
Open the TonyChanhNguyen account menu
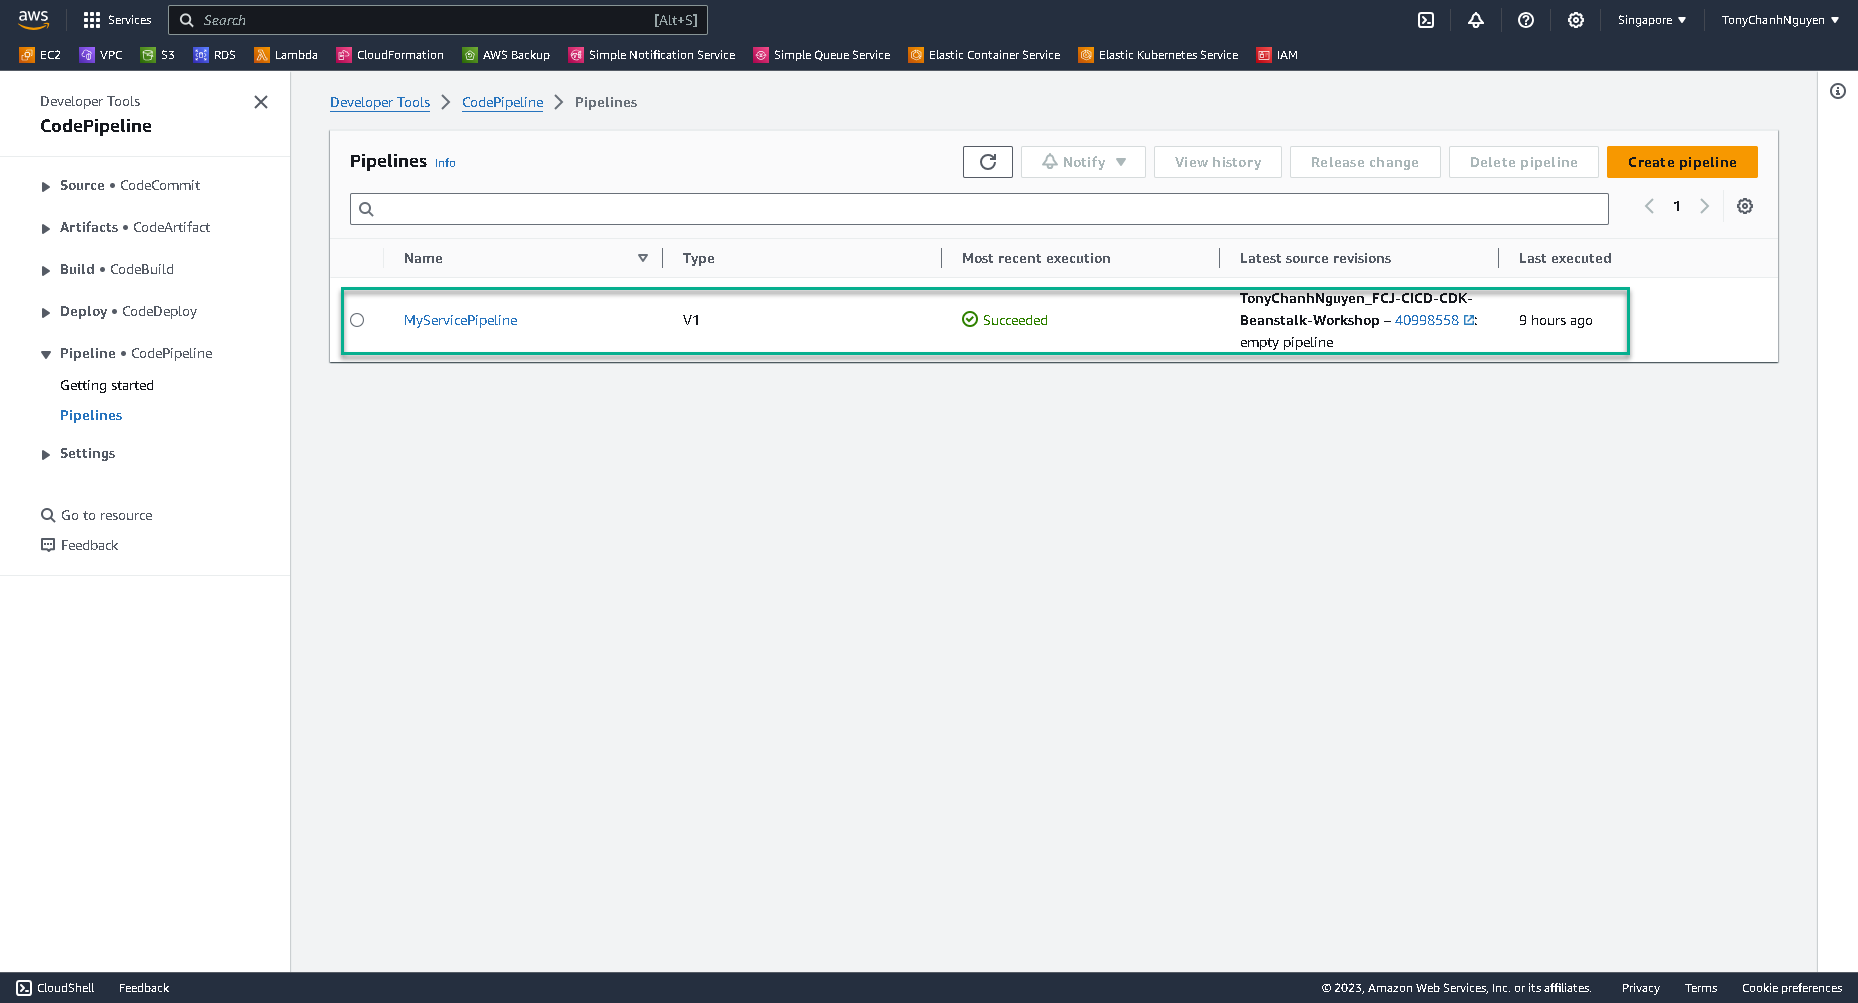click(1780, 20)
